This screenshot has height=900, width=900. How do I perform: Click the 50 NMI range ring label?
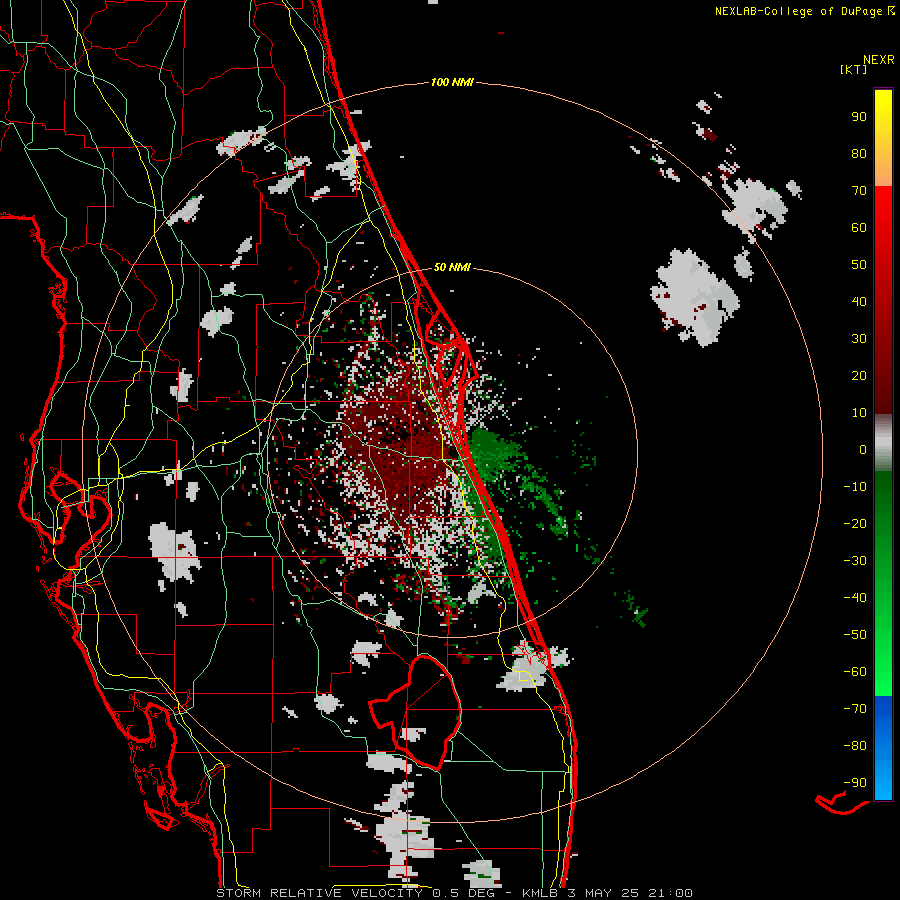[452, 267]
